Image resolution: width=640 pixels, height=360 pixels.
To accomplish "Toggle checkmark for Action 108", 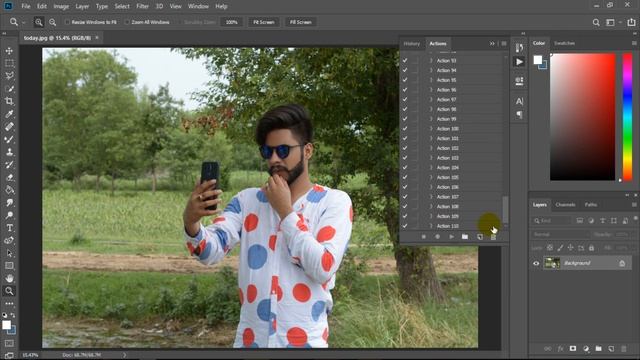I will pyautogui.click(x=405, y=207).
